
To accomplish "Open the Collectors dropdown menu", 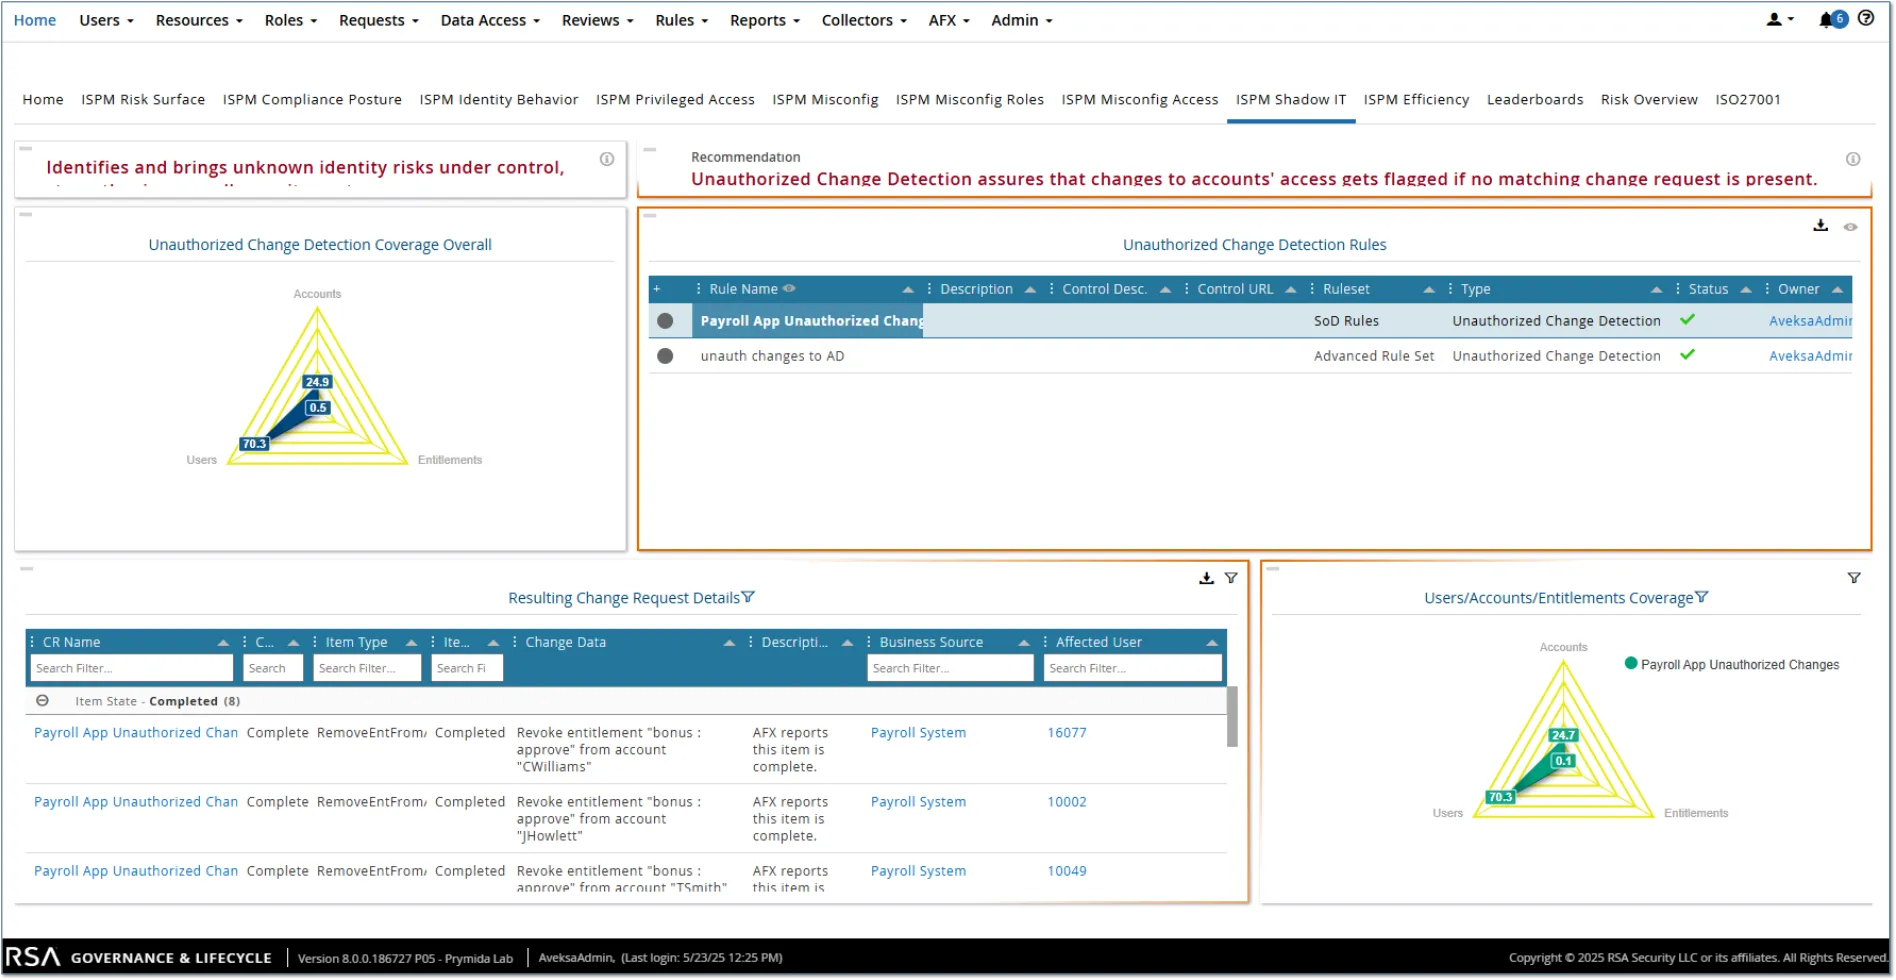I will coord(864,20).
